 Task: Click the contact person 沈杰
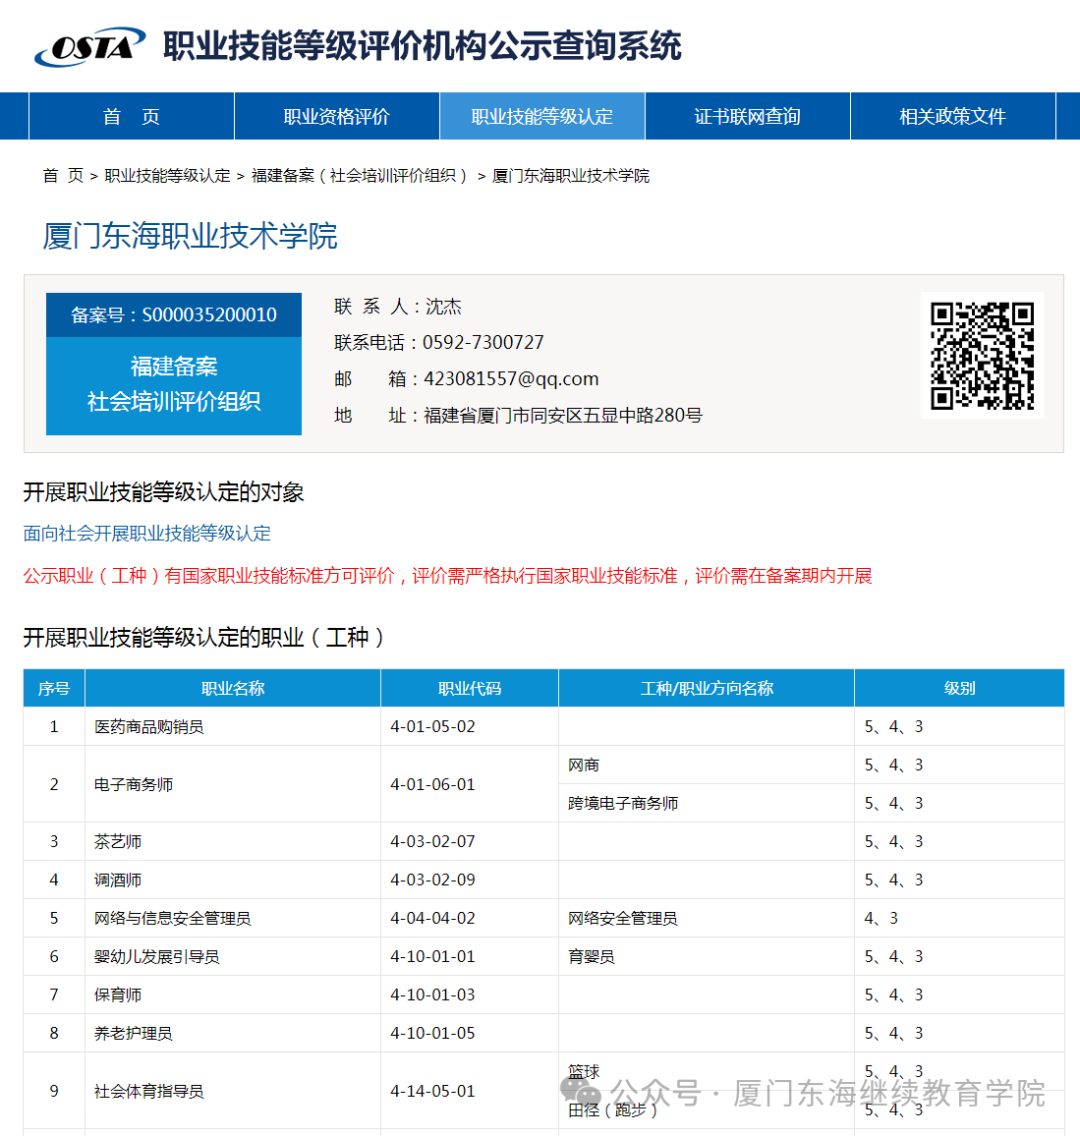[x=443, y=306]
